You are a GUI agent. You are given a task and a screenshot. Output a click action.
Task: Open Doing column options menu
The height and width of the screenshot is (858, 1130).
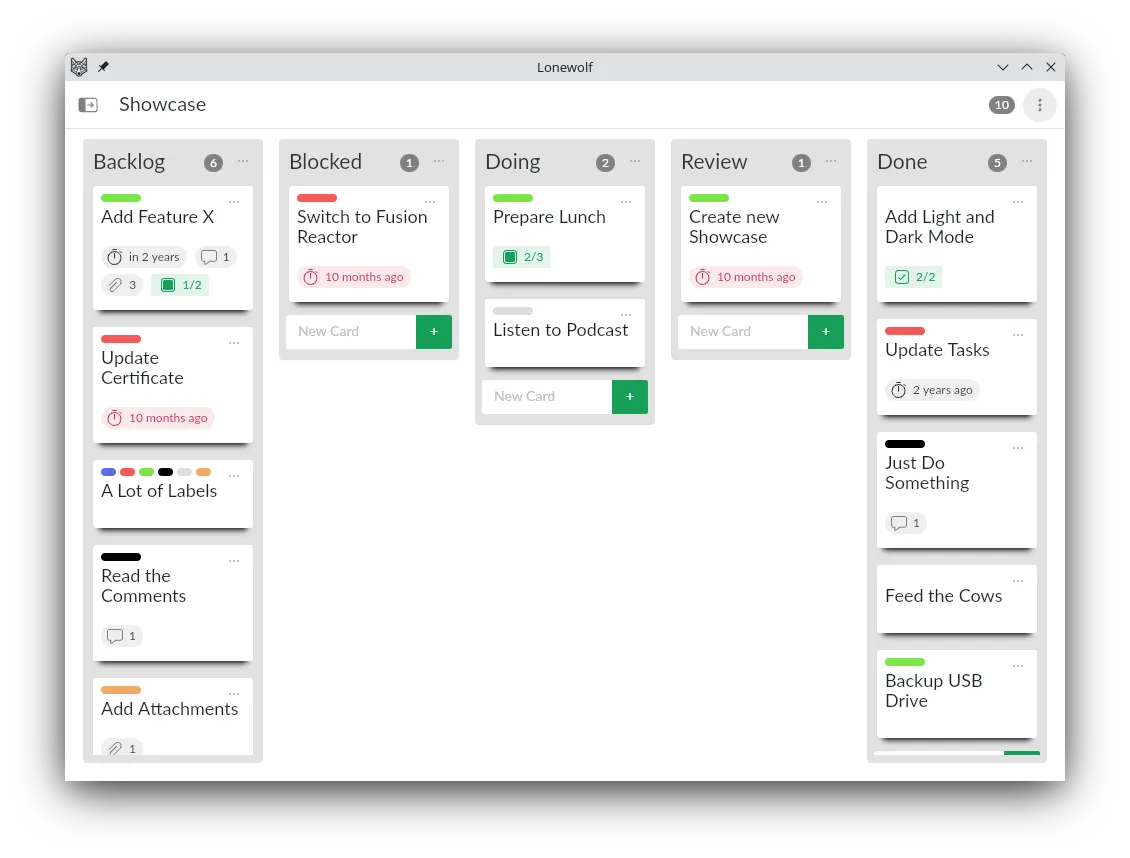pos(635,161)
